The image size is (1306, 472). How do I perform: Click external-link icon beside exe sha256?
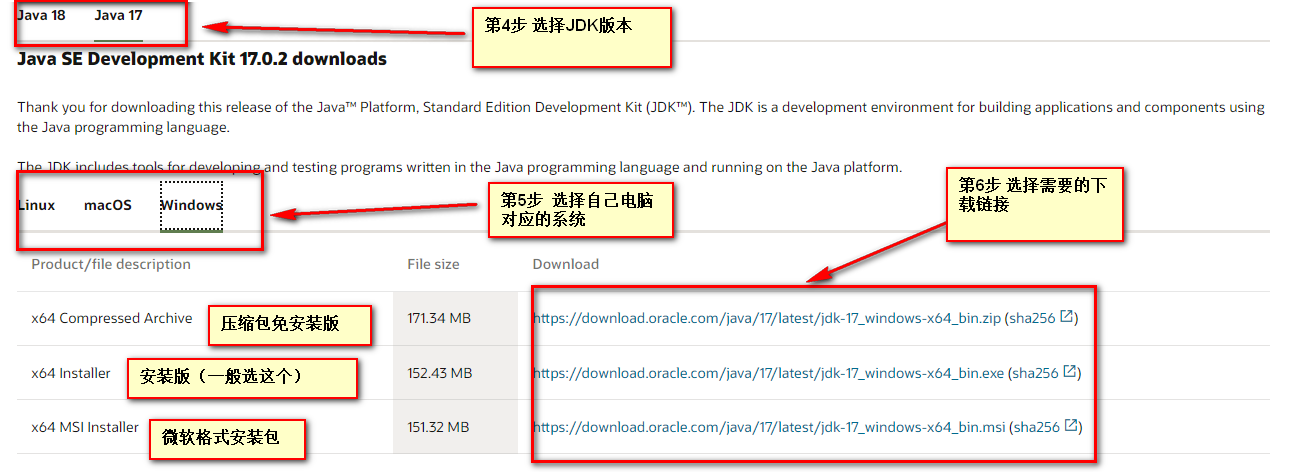pyautogui.click(x=1070, y=372)
